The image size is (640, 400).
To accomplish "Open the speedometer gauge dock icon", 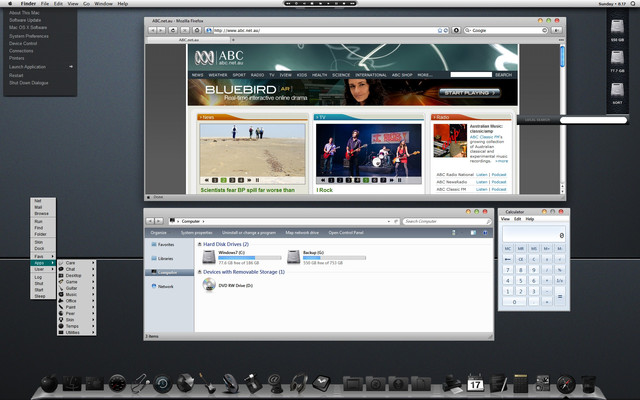I will click(x=117, y=384).
